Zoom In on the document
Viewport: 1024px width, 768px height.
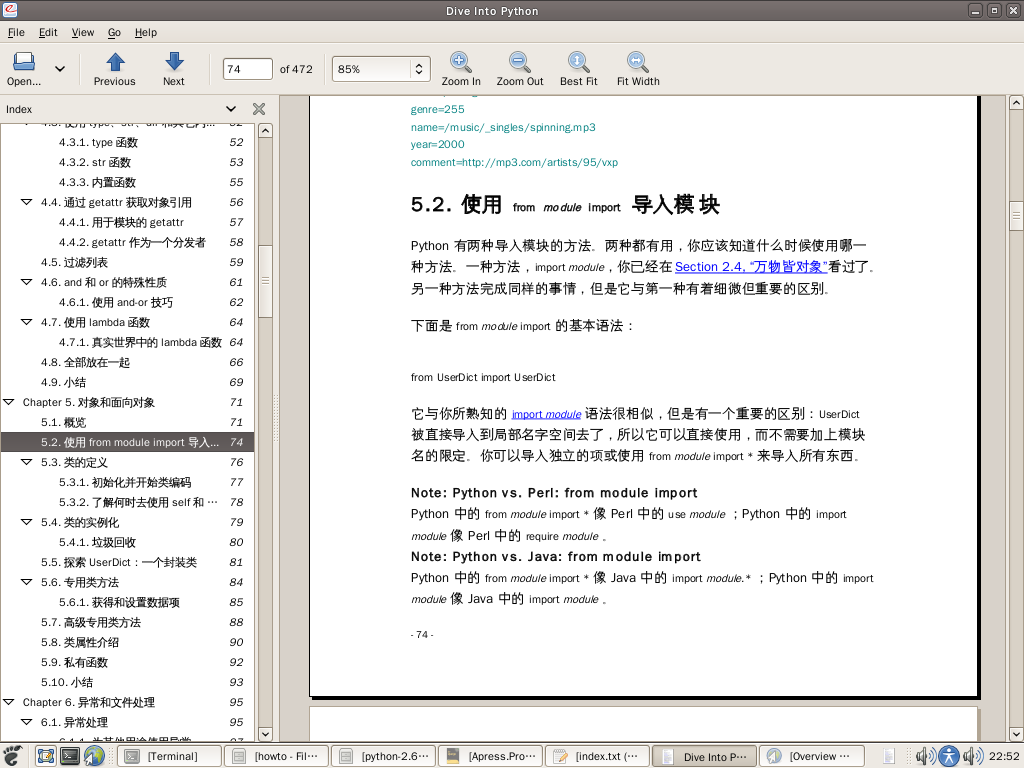[x=461, y=62]
